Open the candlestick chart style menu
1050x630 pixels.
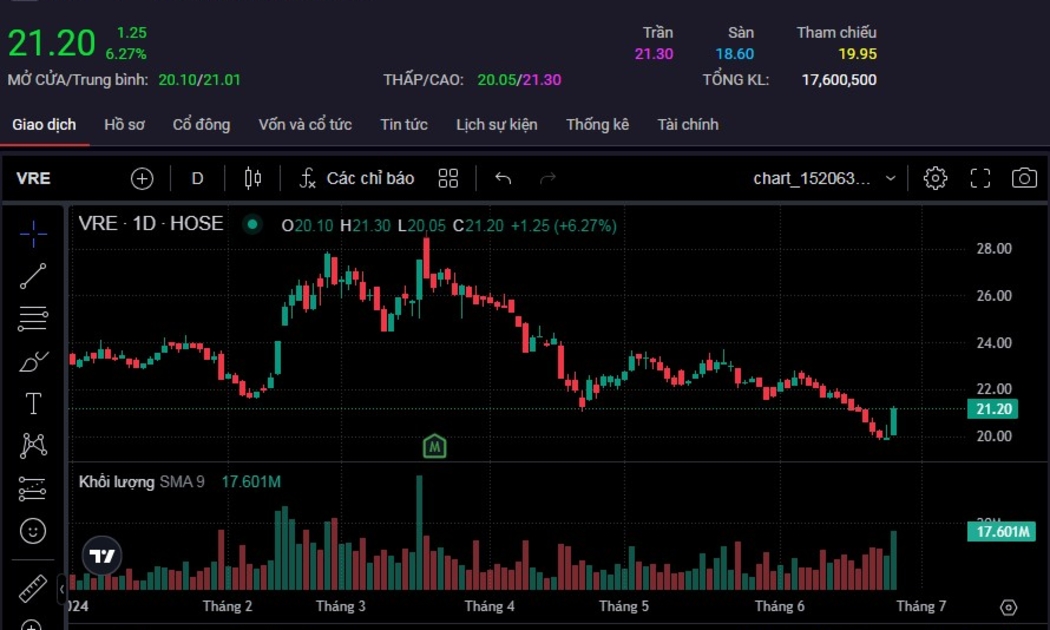[253, 178]
